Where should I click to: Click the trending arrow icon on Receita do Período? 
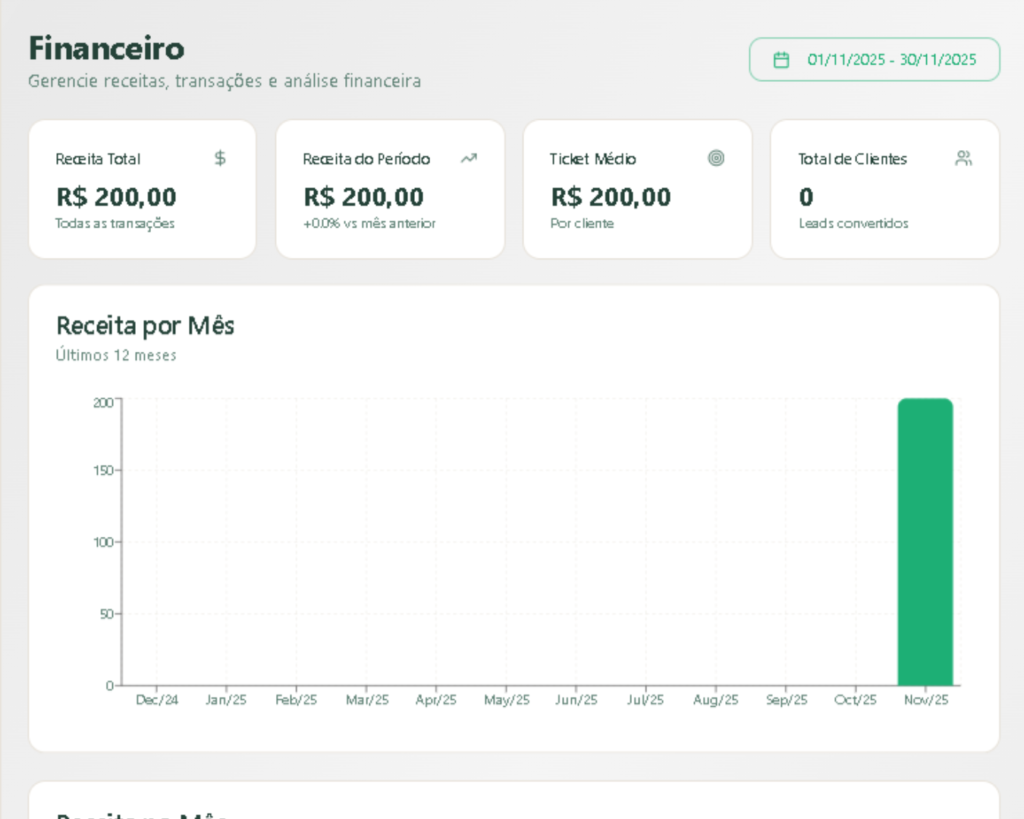click(x=468, y=158)
